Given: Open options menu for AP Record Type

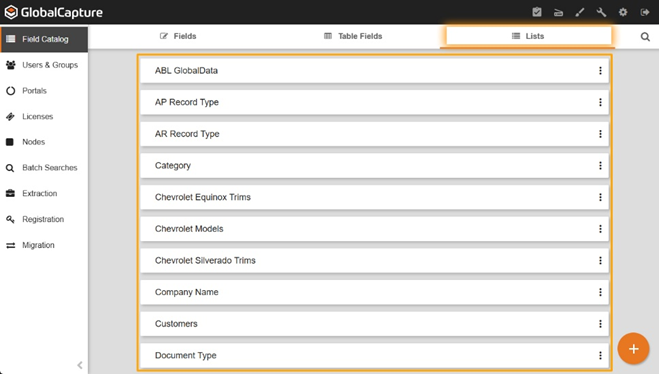Looking at the screenshot, I should coord(600,102).
